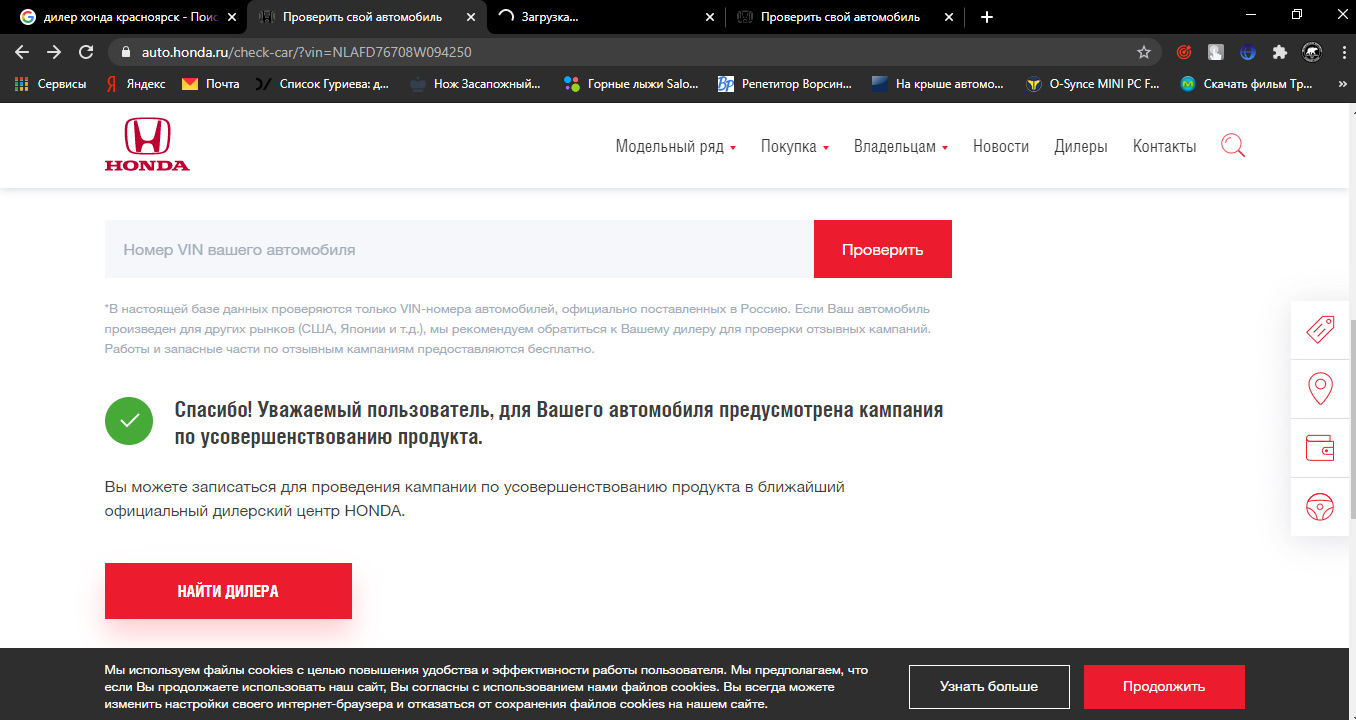Open the Extensions puzzle-piece icon

[1279, 52]
